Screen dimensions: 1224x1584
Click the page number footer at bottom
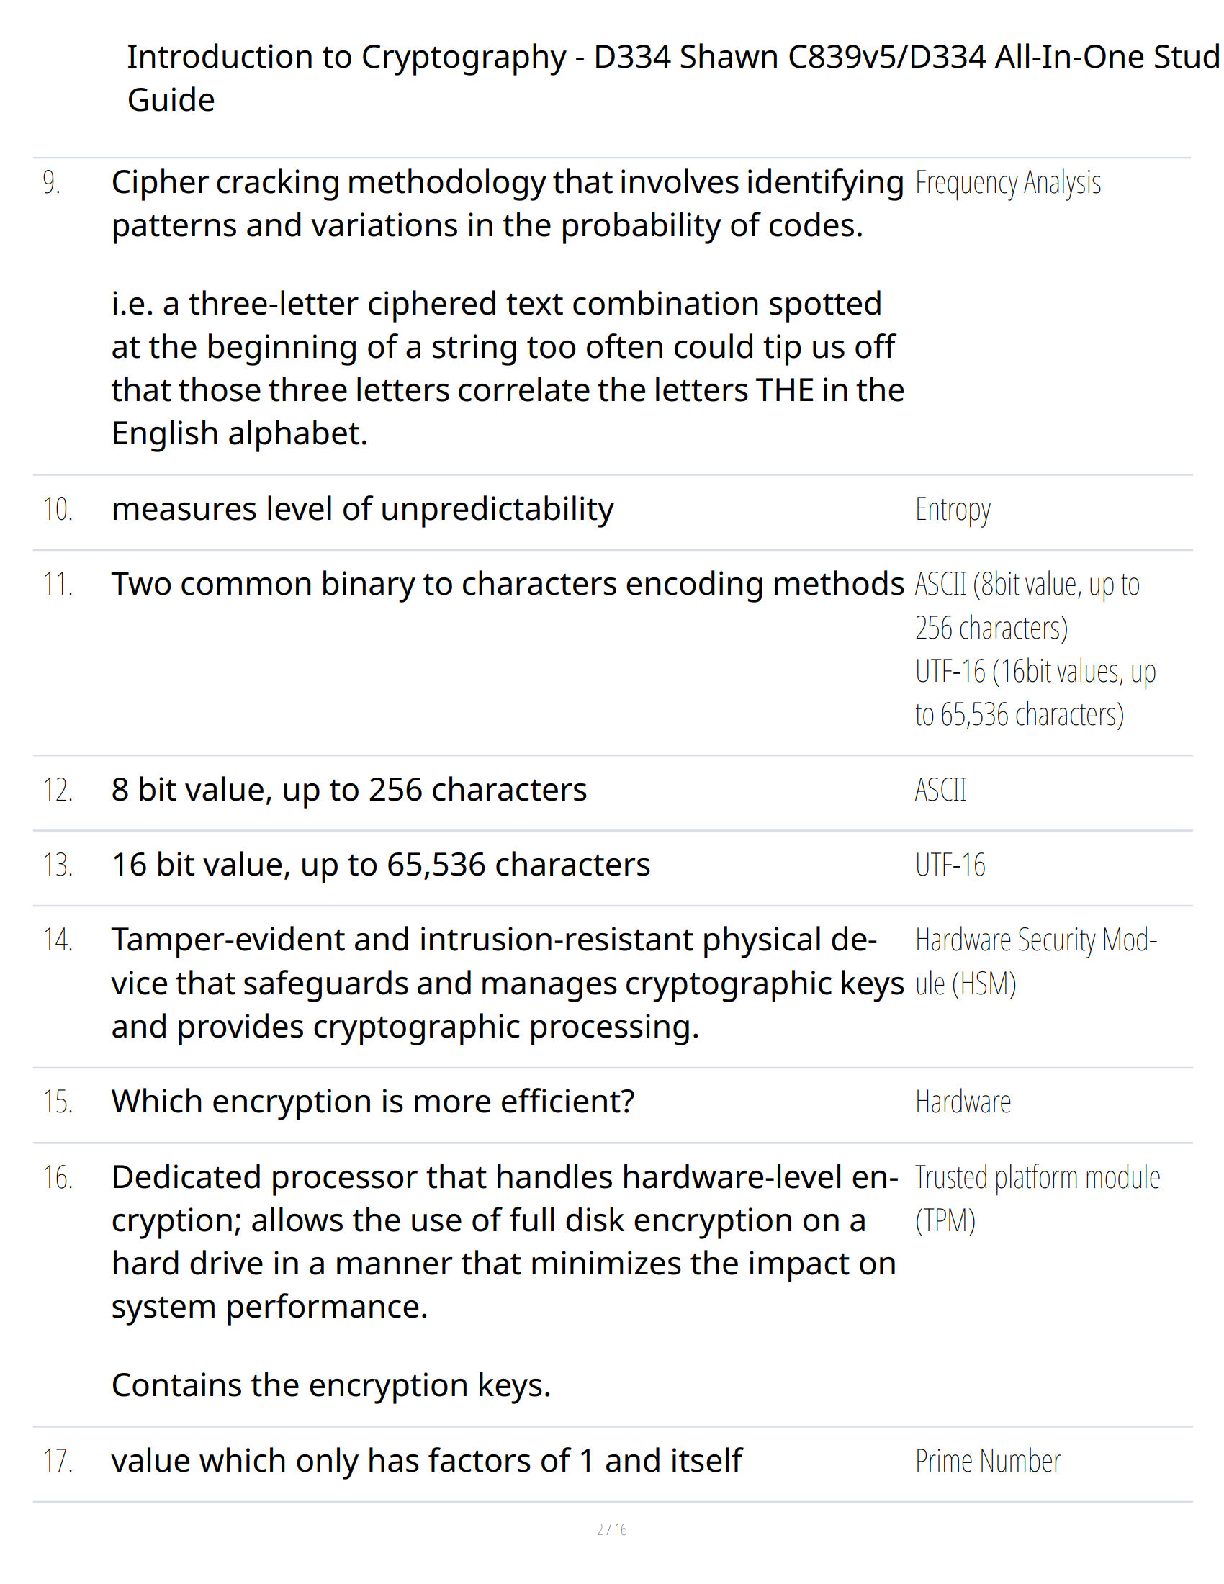[x=611, y=1529]
